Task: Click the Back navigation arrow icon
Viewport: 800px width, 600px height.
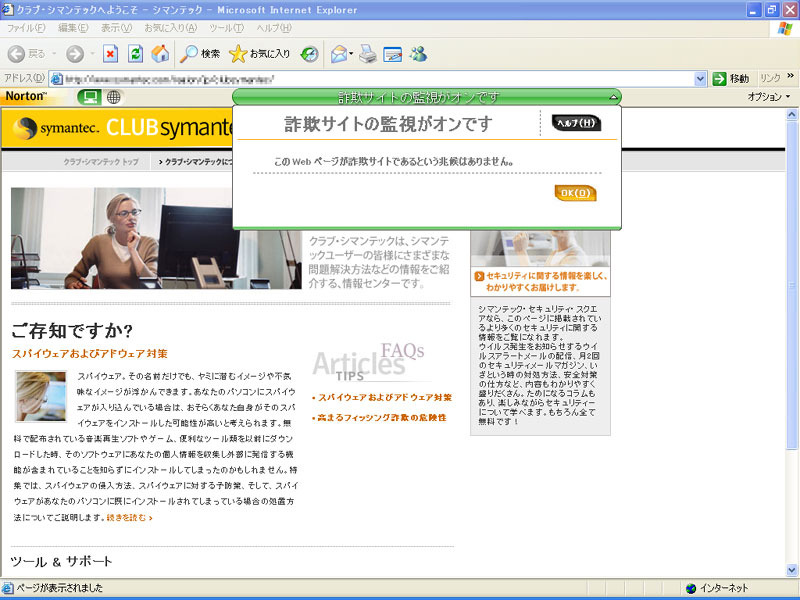Action: point(16,54)
